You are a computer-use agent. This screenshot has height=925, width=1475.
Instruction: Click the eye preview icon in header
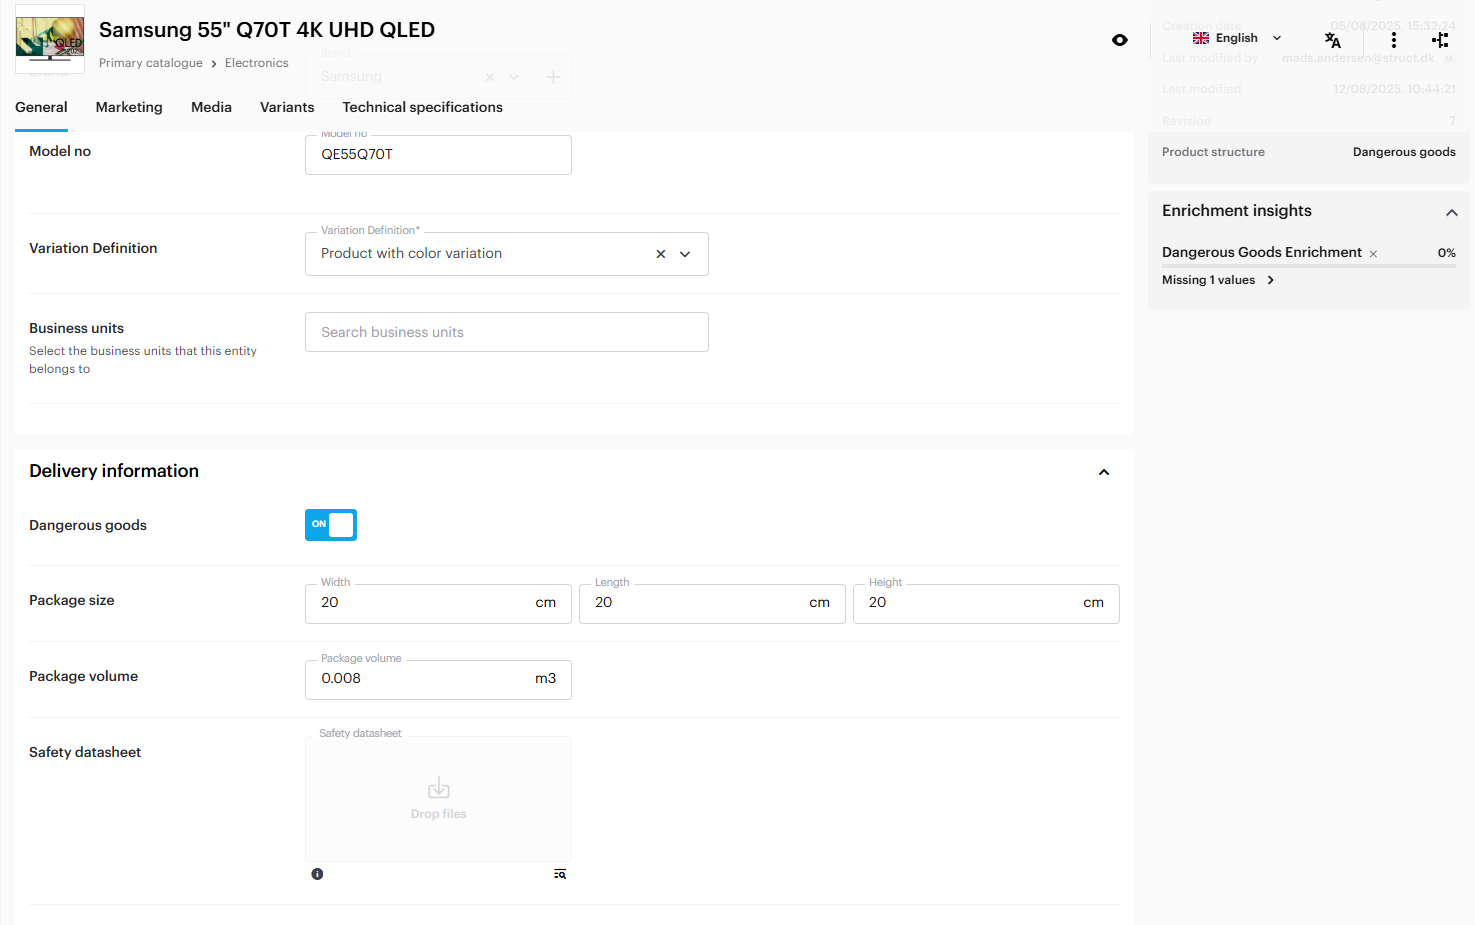pyautogui.click(x=1119, y=40)
